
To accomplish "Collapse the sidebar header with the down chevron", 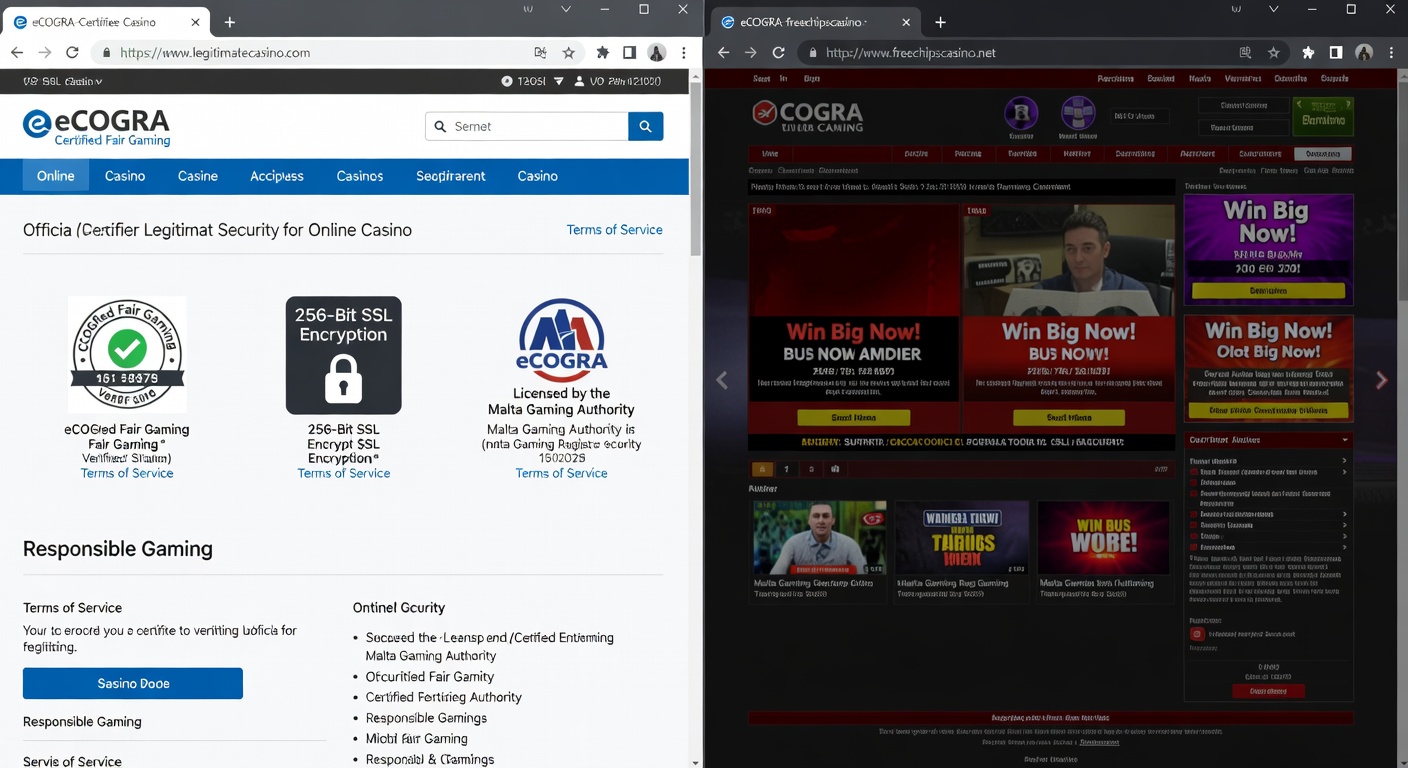I will (x=1347, y=440).
